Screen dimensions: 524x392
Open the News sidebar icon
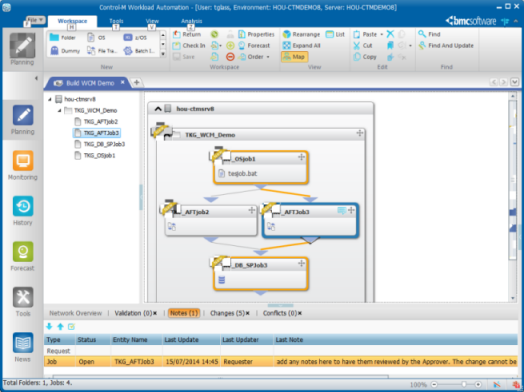[x=23, y=343]
